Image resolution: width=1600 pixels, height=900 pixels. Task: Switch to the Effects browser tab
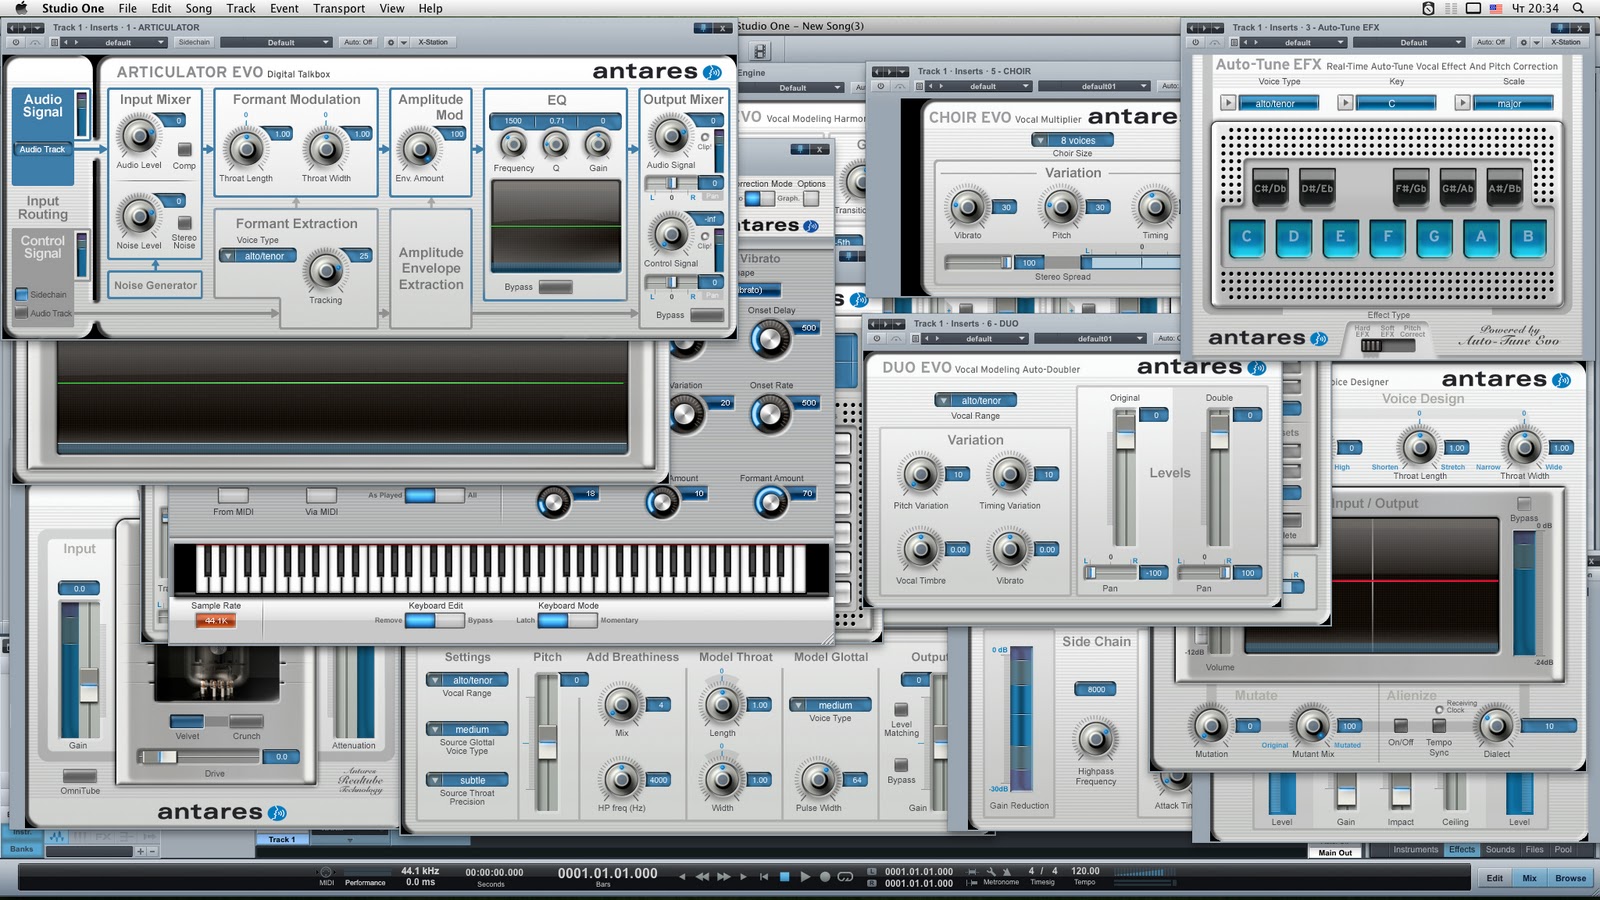[1462, 849]
